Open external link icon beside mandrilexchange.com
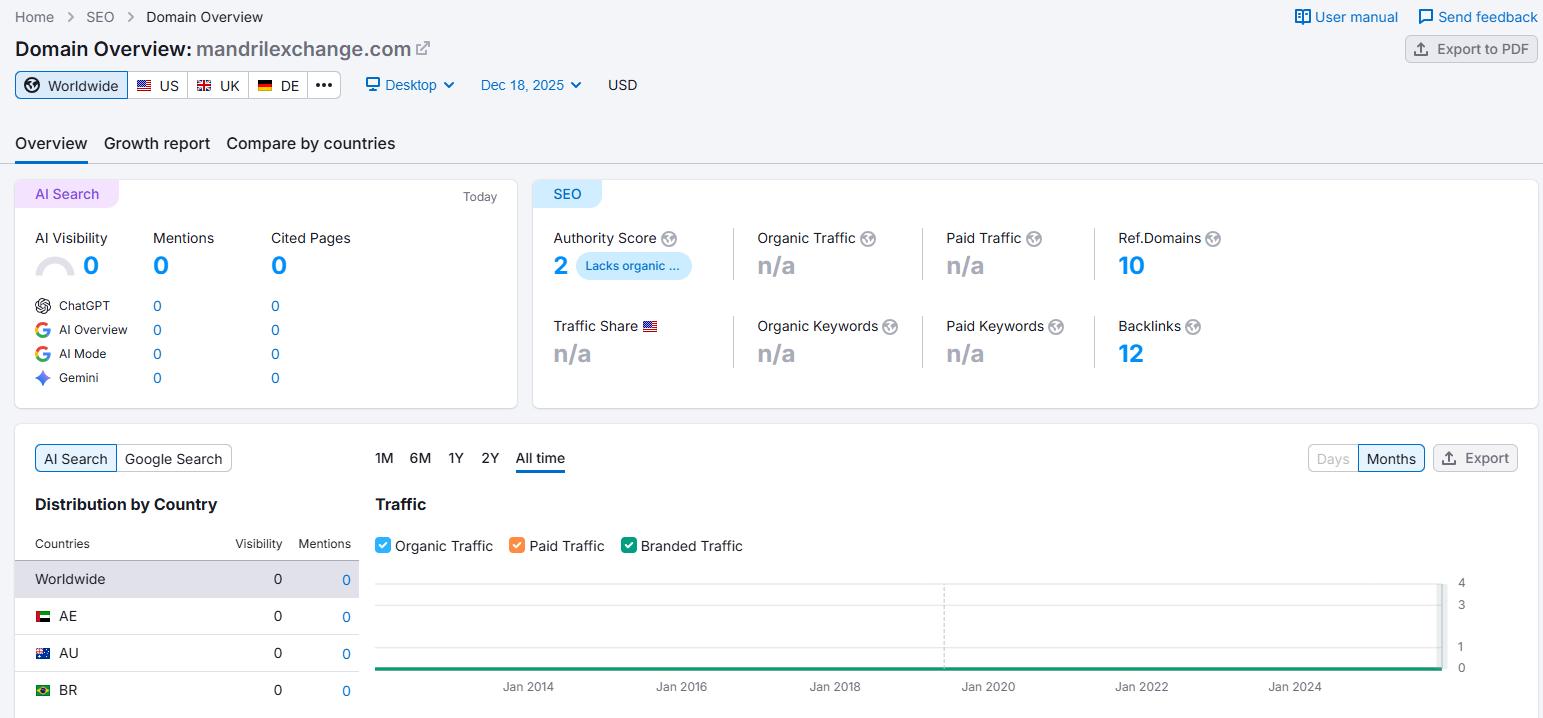Screen dimensions: 1543x718 click(423, 48)
